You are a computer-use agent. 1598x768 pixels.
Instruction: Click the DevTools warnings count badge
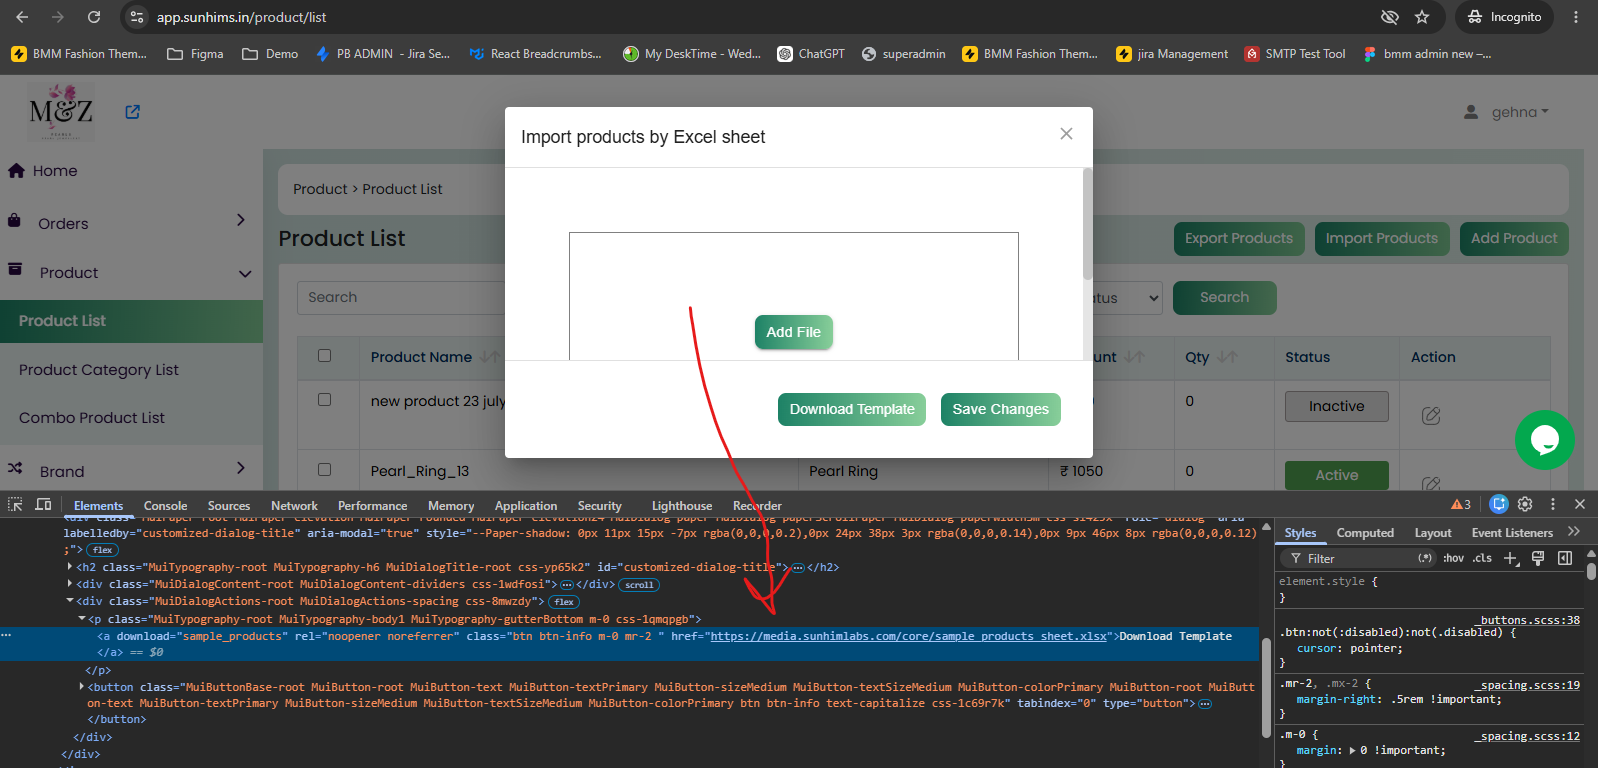pyautogui.click(x=1461, y=504)
